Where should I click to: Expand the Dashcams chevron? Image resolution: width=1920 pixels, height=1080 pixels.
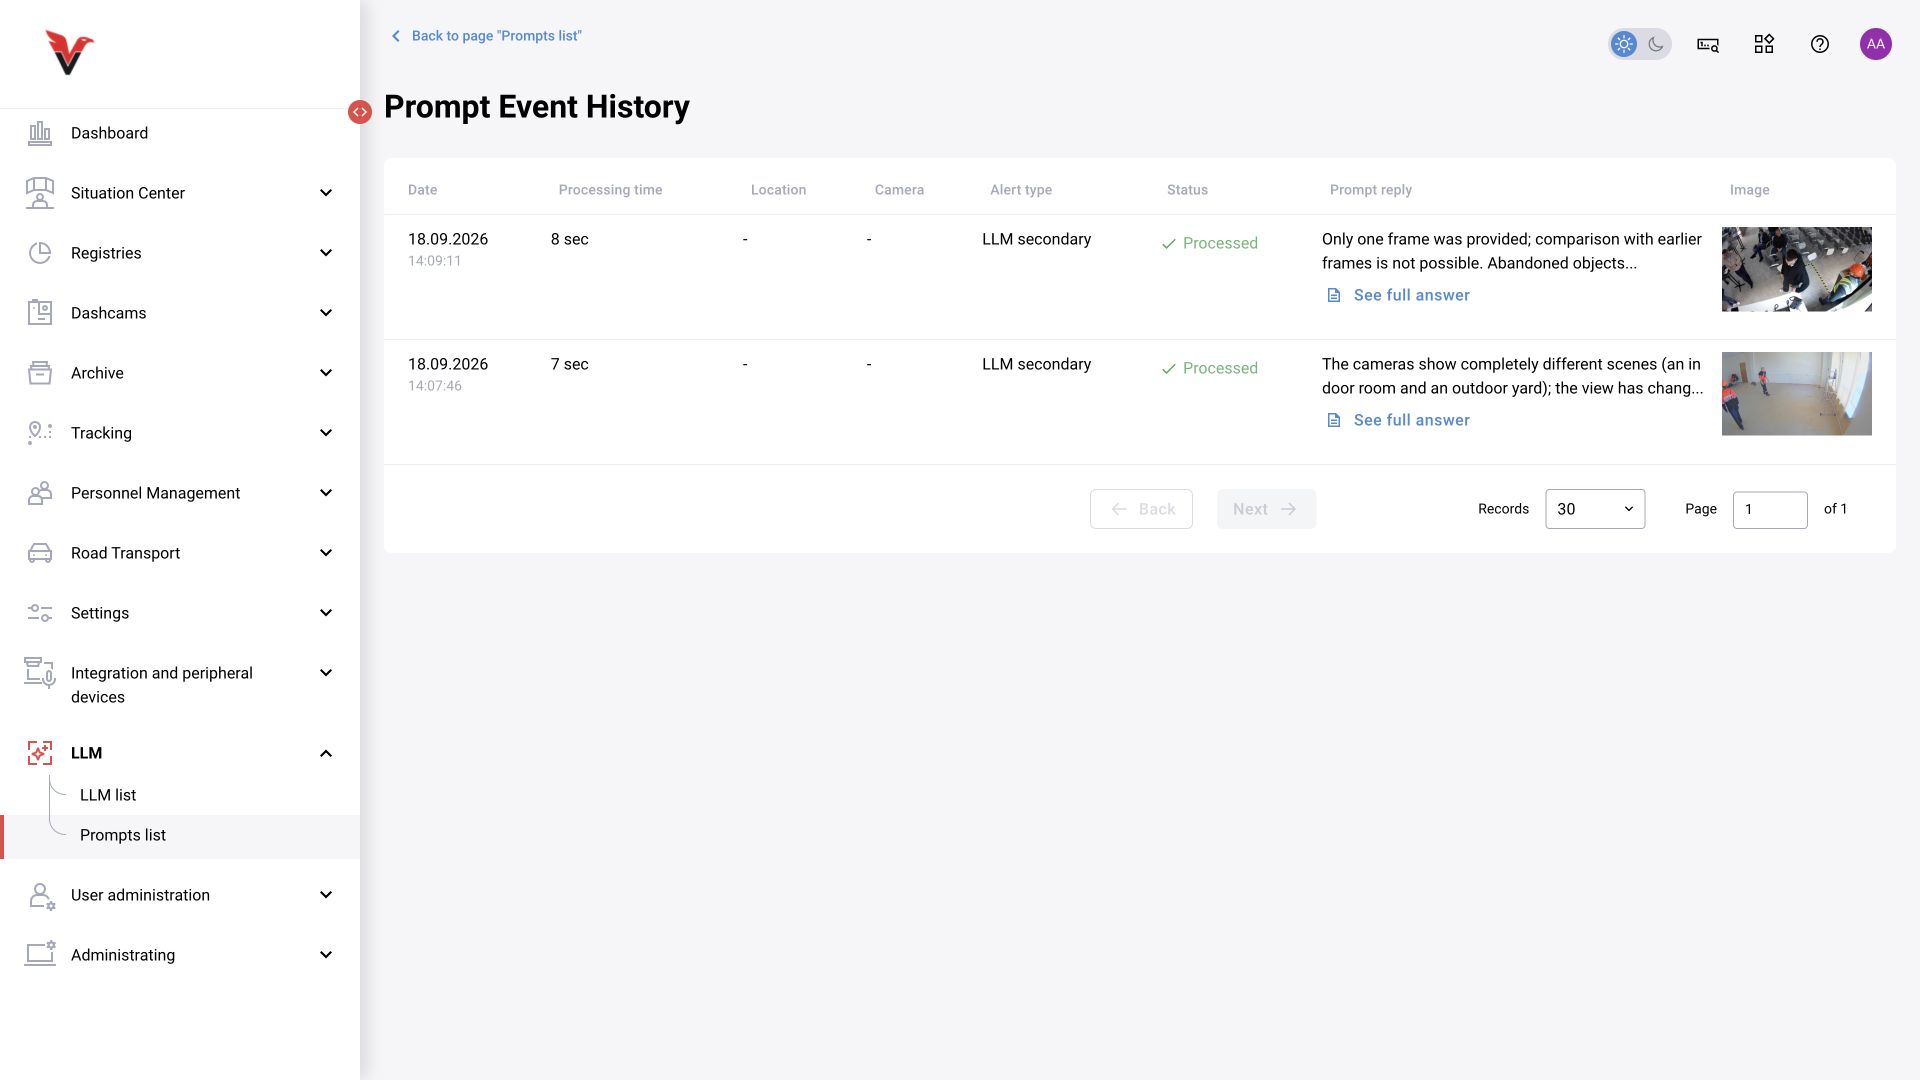click(x=326, y=313)
